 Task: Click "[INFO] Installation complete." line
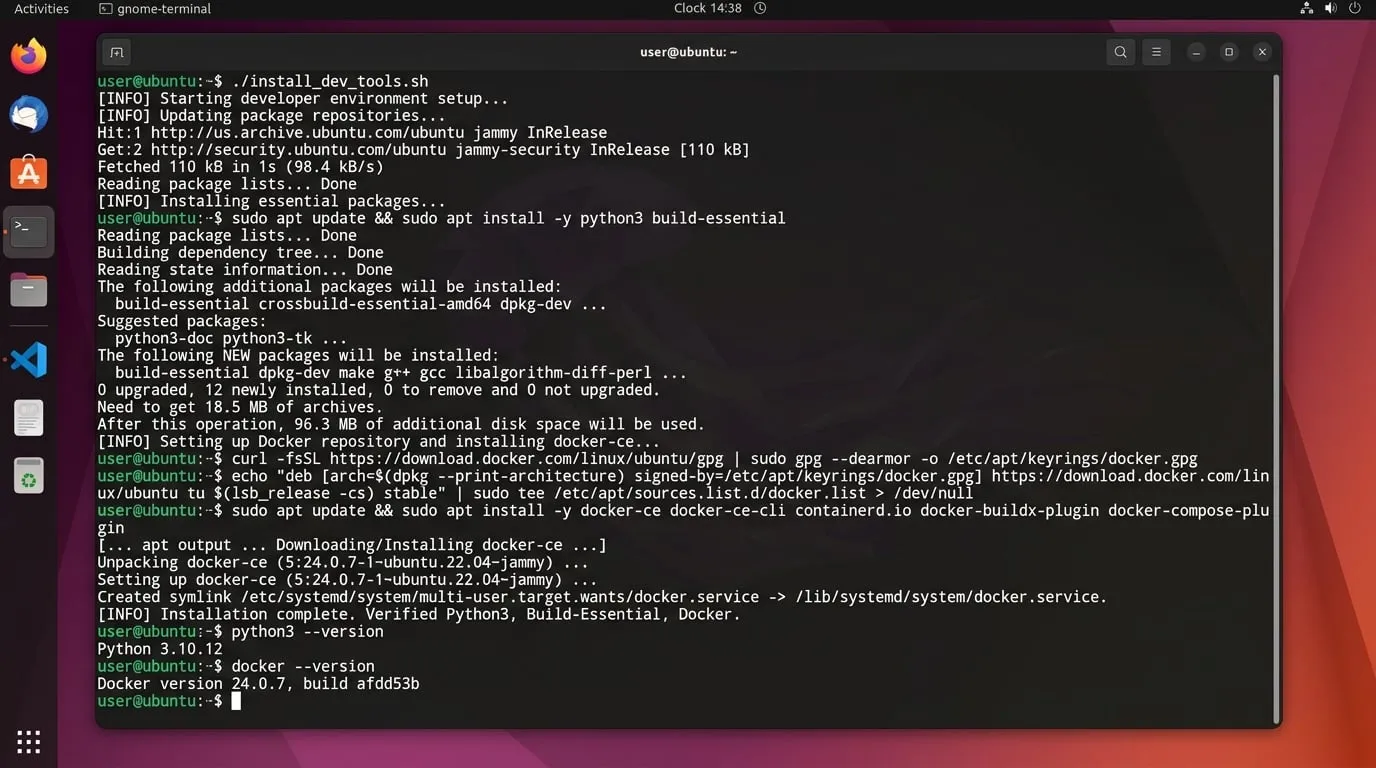pyautogui.click(x=419, y=614)
